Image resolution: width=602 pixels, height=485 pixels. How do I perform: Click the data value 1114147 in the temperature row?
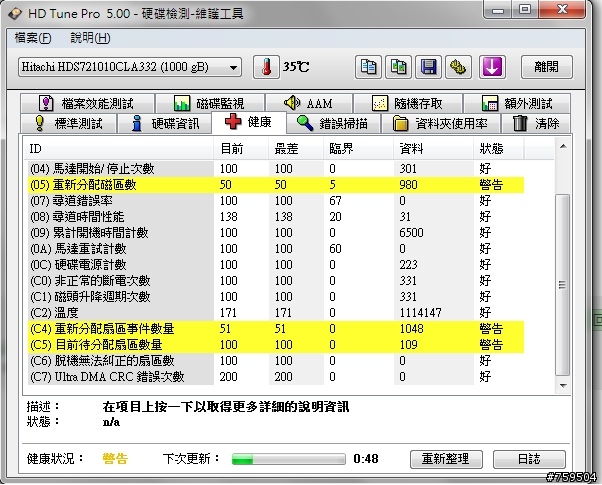(x=420, y=313)
